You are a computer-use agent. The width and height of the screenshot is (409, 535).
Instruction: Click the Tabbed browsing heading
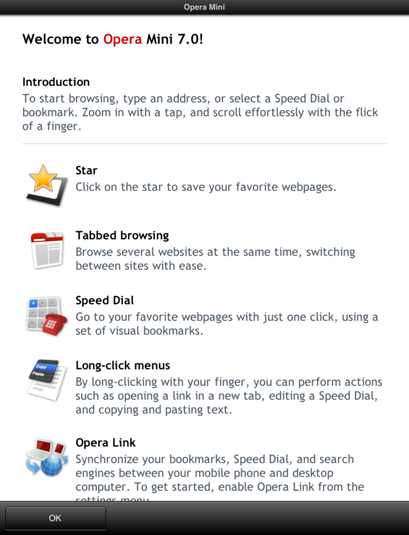click(x=122, y=235)
